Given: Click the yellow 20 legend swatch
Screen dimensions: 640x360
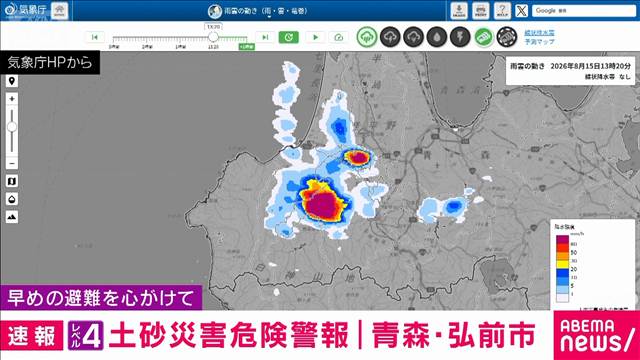Looking at the screenshot, I should [562, 264].
